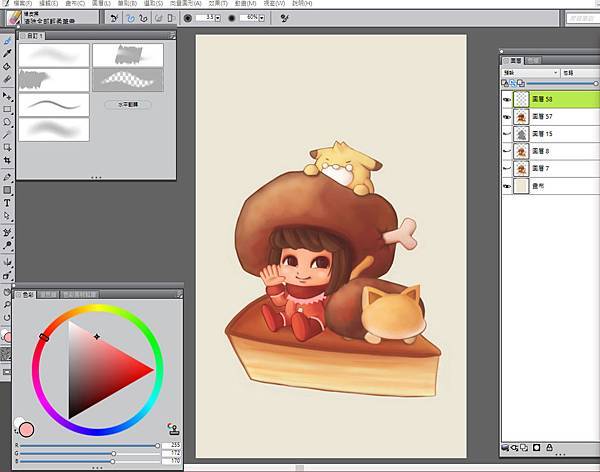Select layer 57 in the Layers list
This screenshot has height=472, width=600.
pyautogui.click(x=551, y=117)
